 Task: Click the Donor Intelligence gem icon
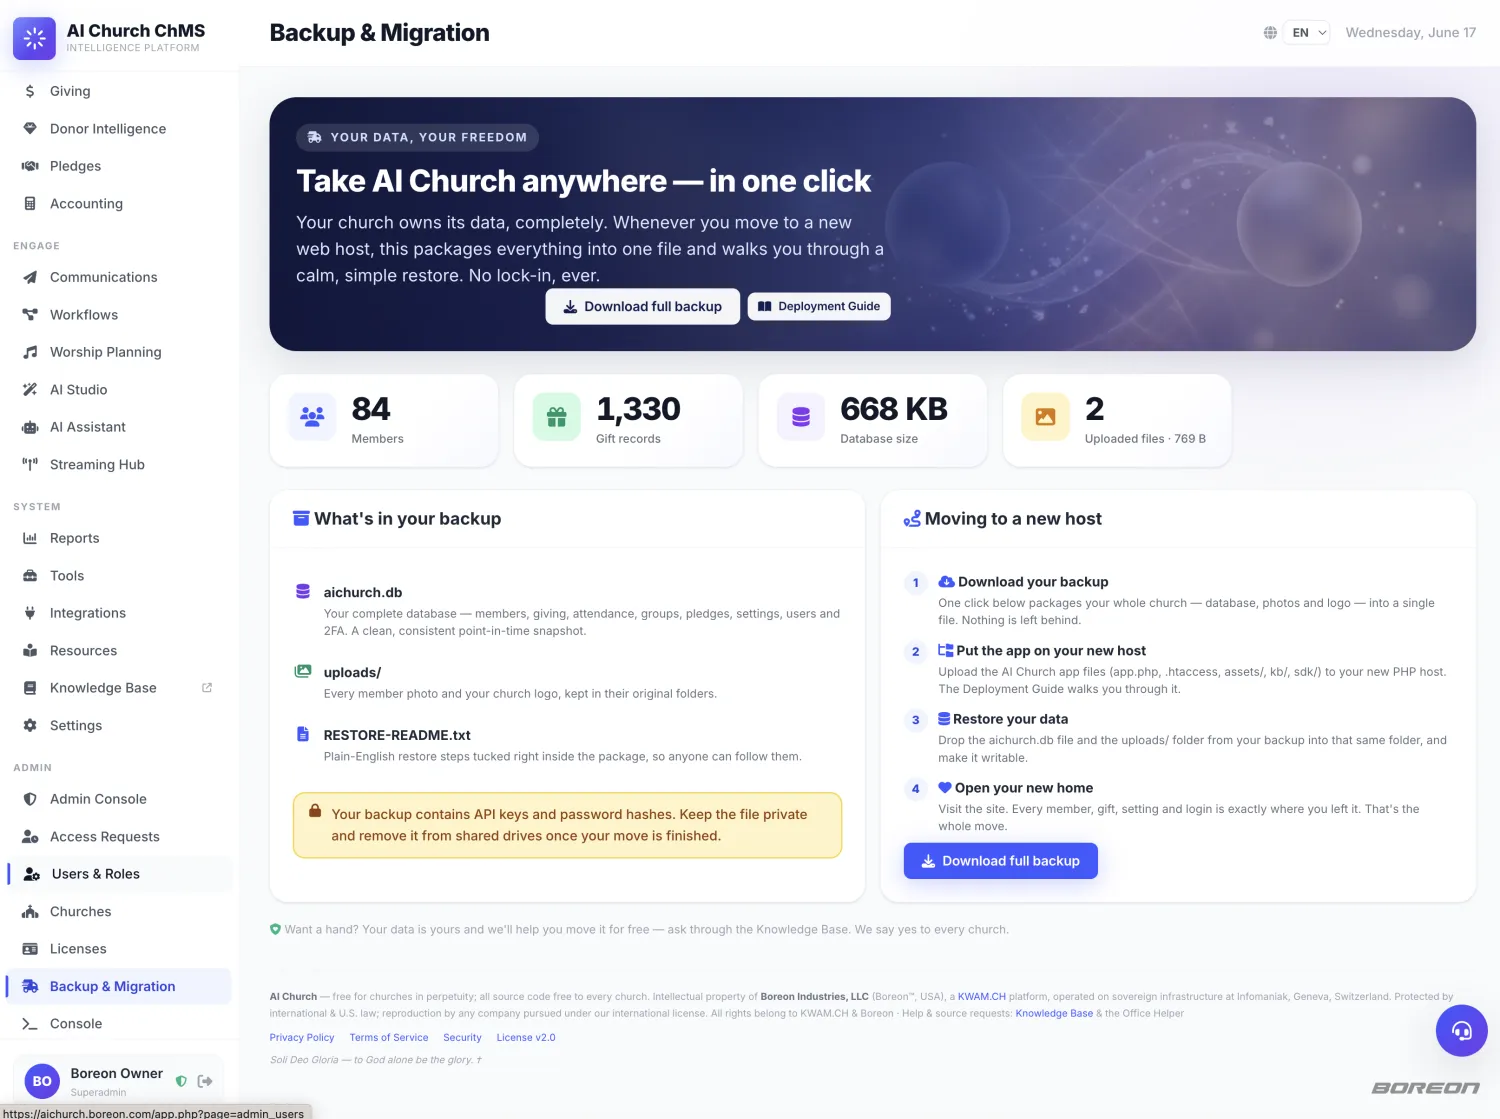pos(30,128)
